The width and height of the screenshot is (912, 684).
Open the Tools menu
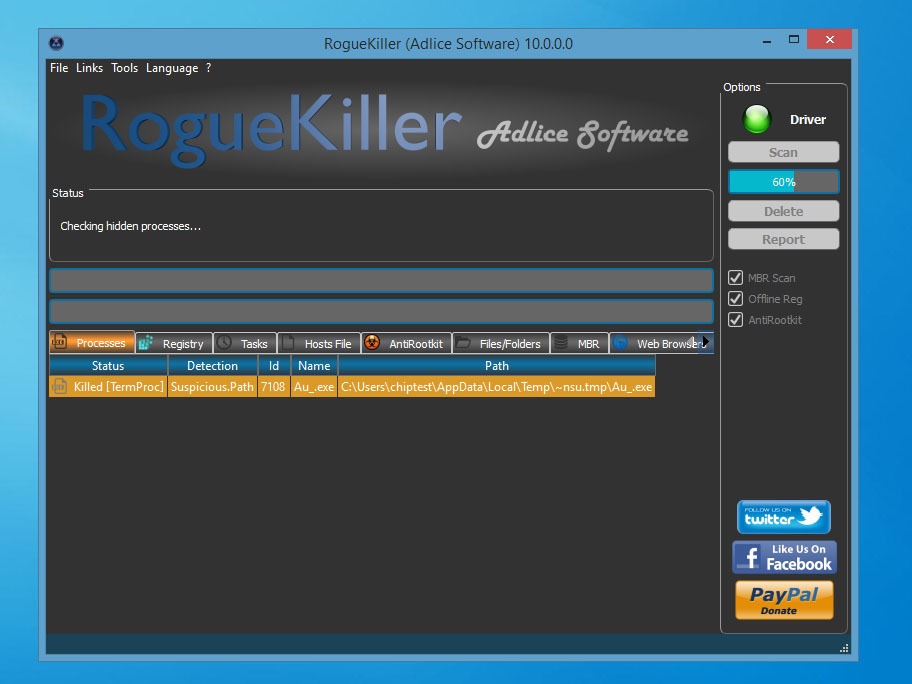tap(124, 68)
